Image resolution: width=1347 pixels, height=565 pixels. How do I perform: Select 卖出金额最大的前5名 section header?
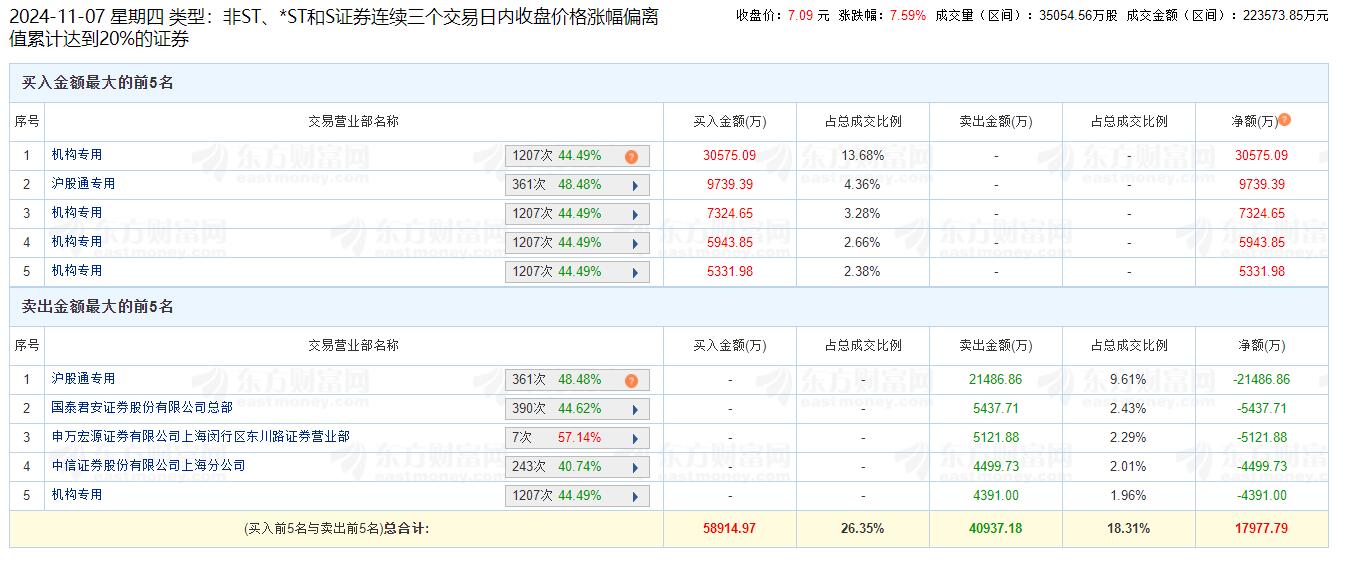98,307
